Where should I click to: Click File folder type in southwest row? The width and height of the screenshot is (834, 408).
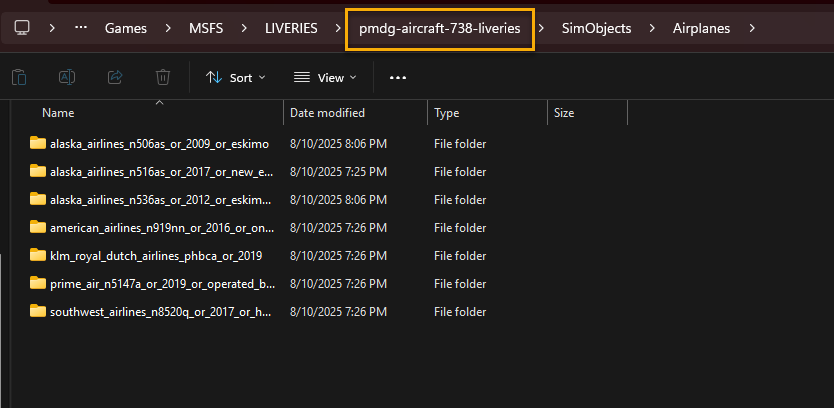[x=460, y=312]
